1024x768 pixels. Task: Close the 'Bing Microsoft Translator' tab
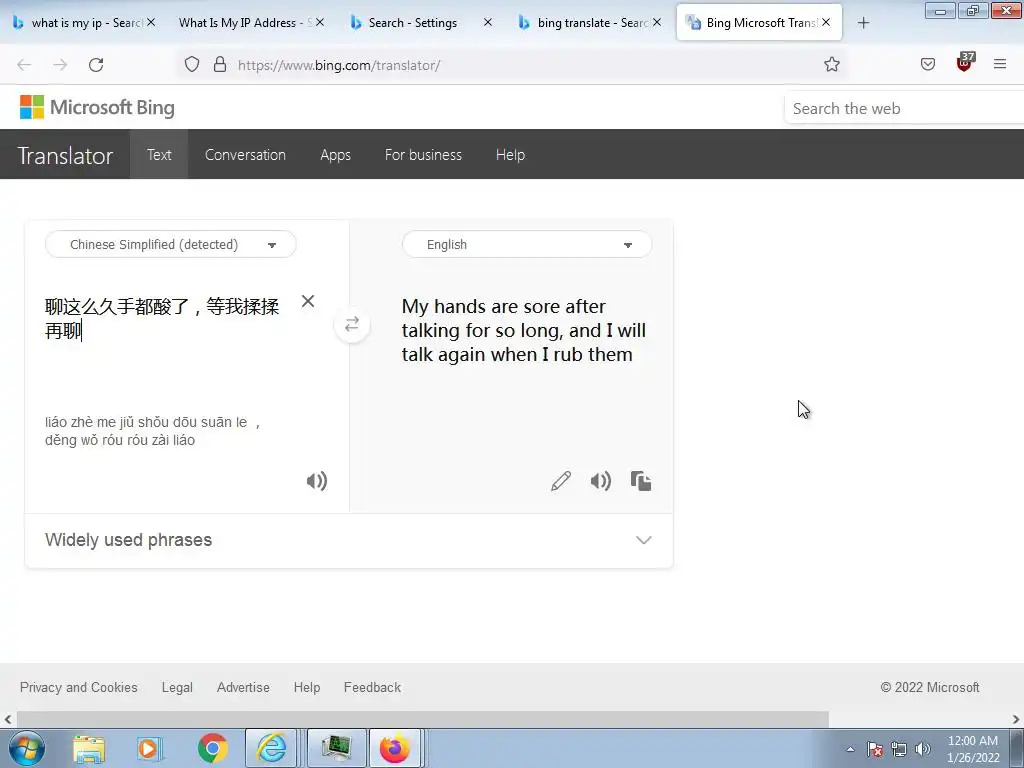pyautogui.click(x=826, y=22)
